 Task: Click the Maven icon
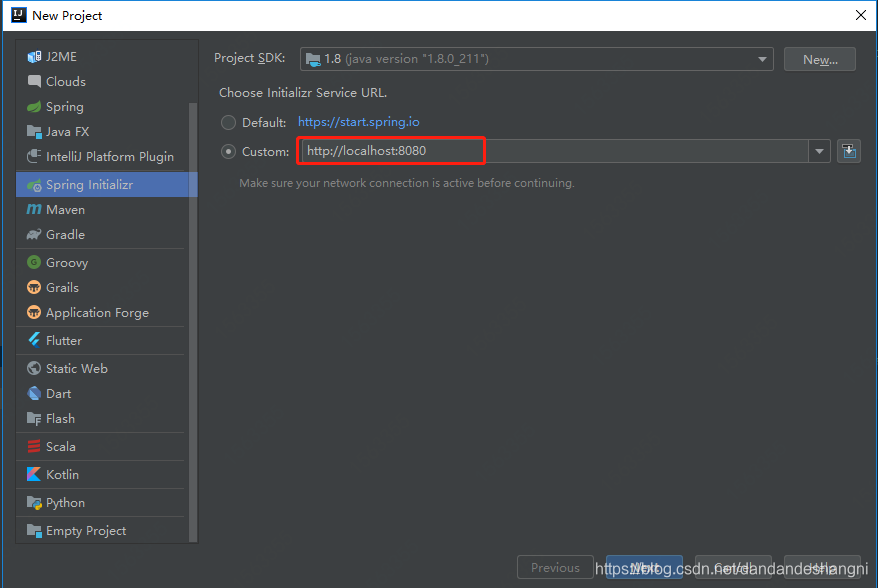pyautogui.click(x=34, y=209)
